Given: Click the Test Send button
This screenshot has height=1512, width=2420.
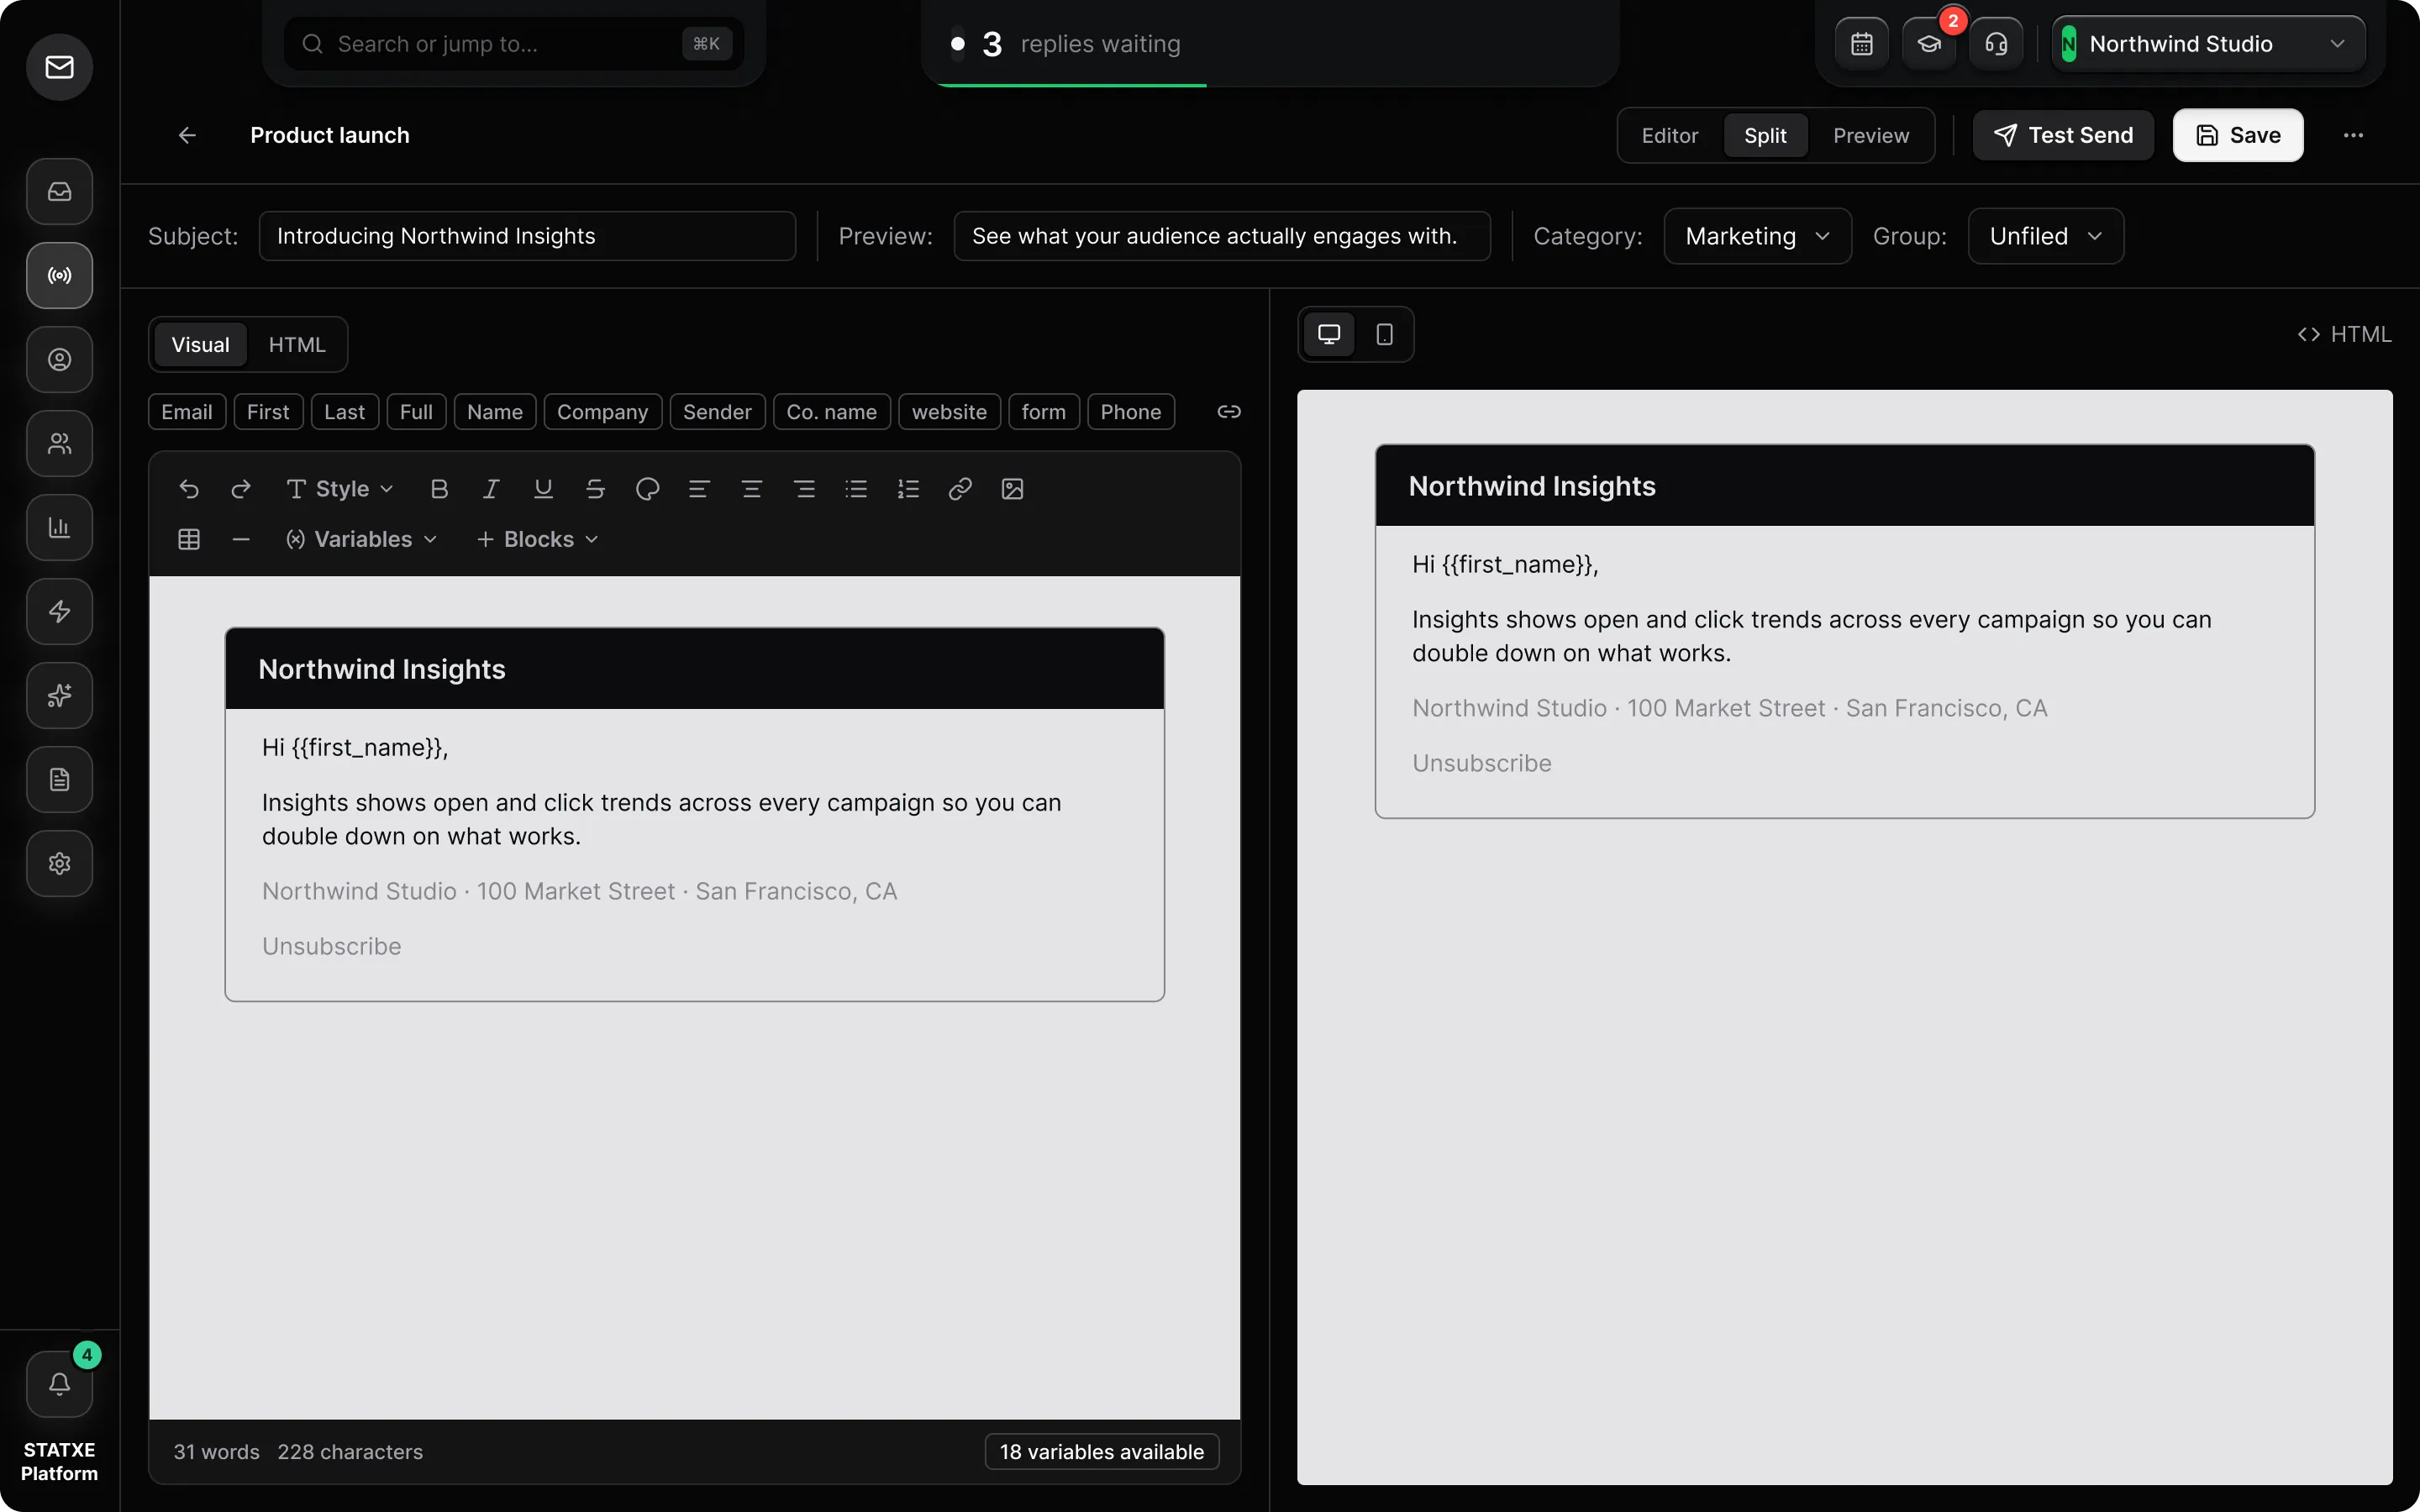Looking at the screenshot, I should (2063, 136).
